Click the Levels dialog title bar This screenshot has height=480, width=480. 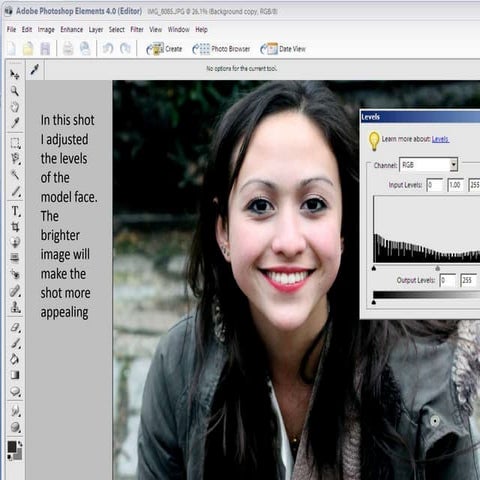point(420,117)
